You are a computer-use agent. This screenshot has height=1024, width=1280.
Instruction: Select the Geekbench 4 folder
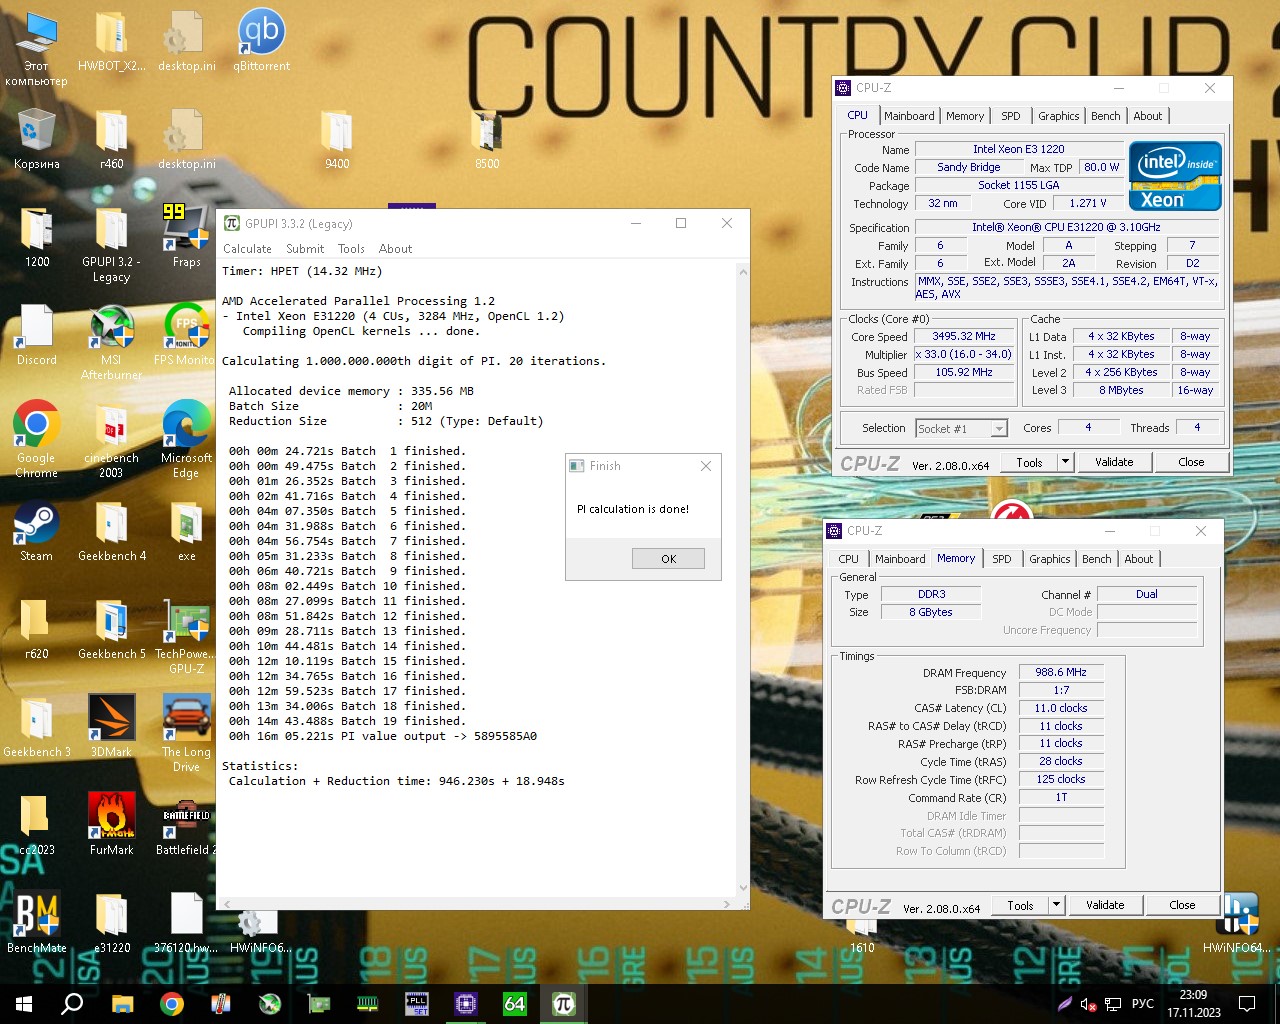point(111,531)
